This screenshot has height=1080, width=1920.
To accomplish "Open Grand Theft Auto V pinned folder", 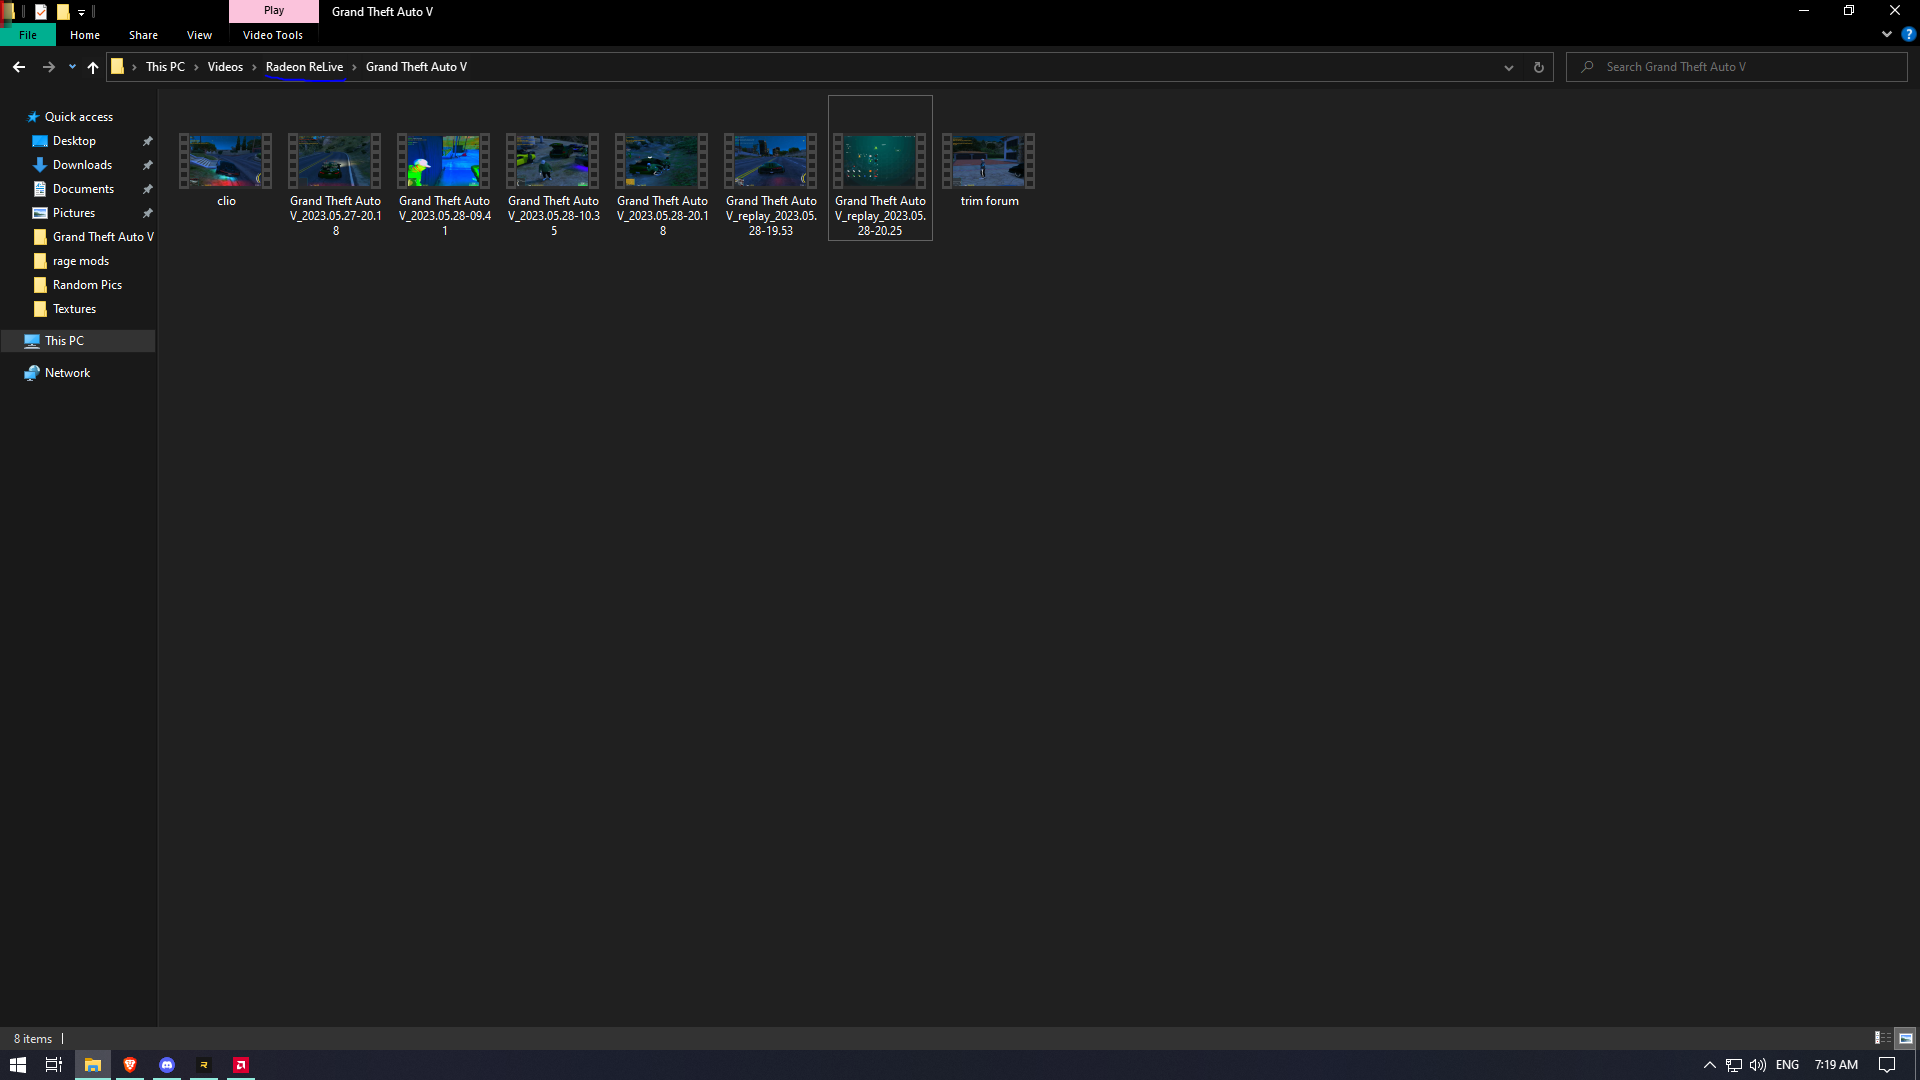I will [102, 237].
